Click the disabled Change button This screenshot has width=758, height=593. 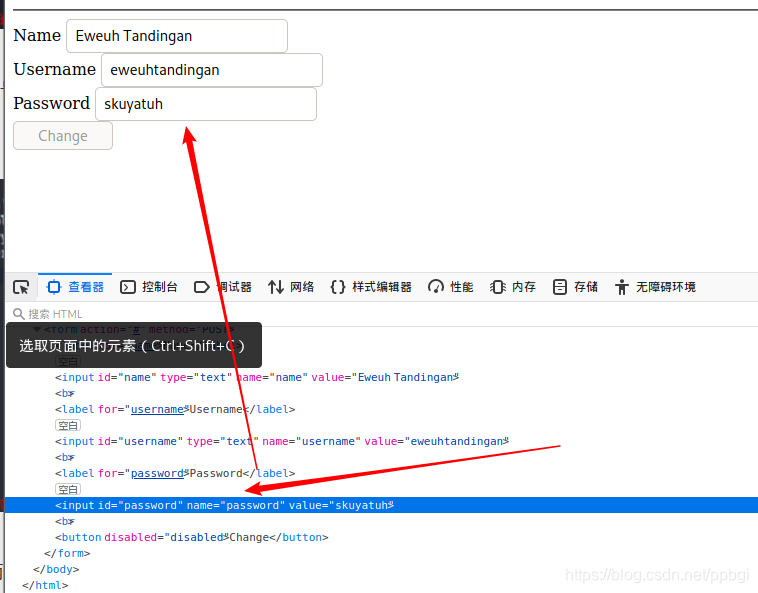(x=63, y=135)
